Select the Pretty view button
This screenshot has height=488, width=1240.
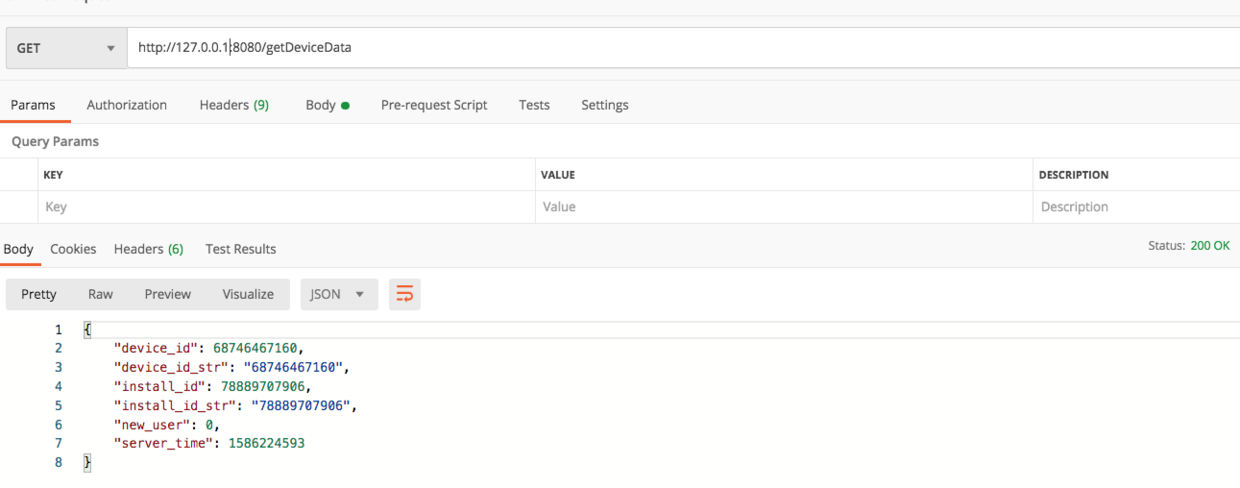(x=39, y=294)
